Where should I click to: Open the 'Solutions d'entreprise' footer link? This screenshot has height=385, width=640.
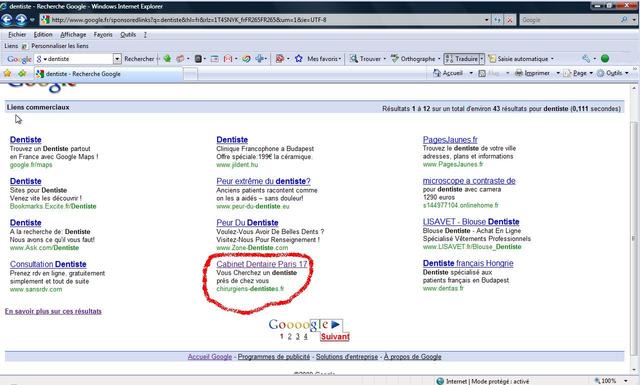pos(347,357)
